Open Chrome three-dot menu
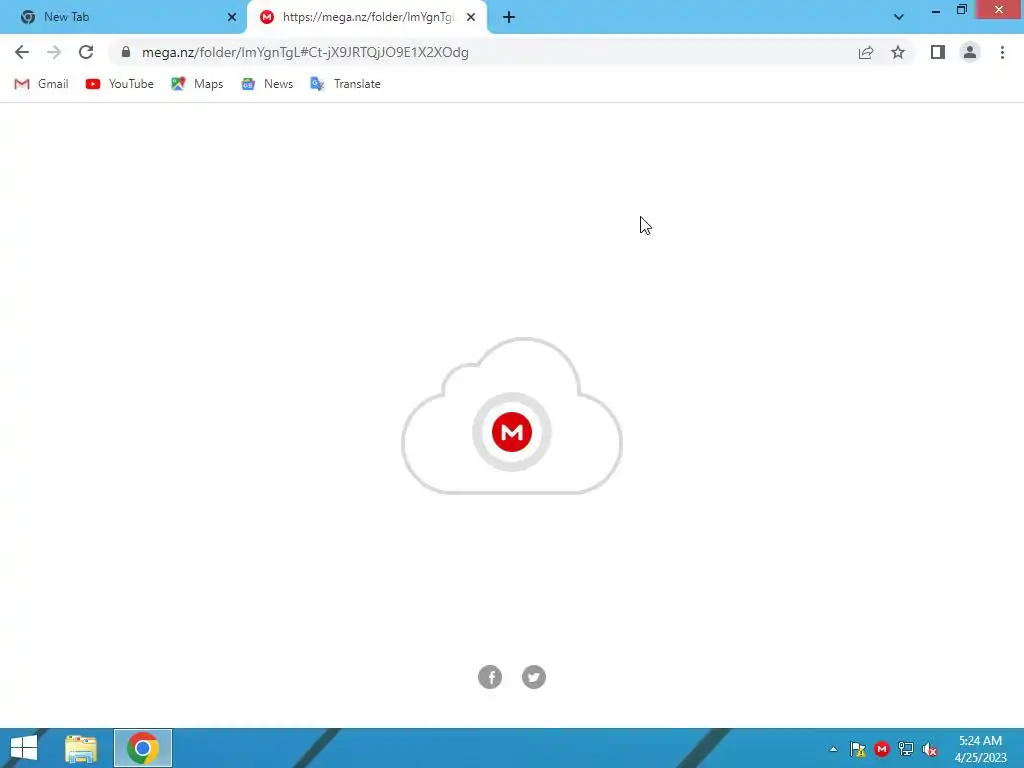This screenshot has height=768, width=1024. click(x=1002, y=52)
